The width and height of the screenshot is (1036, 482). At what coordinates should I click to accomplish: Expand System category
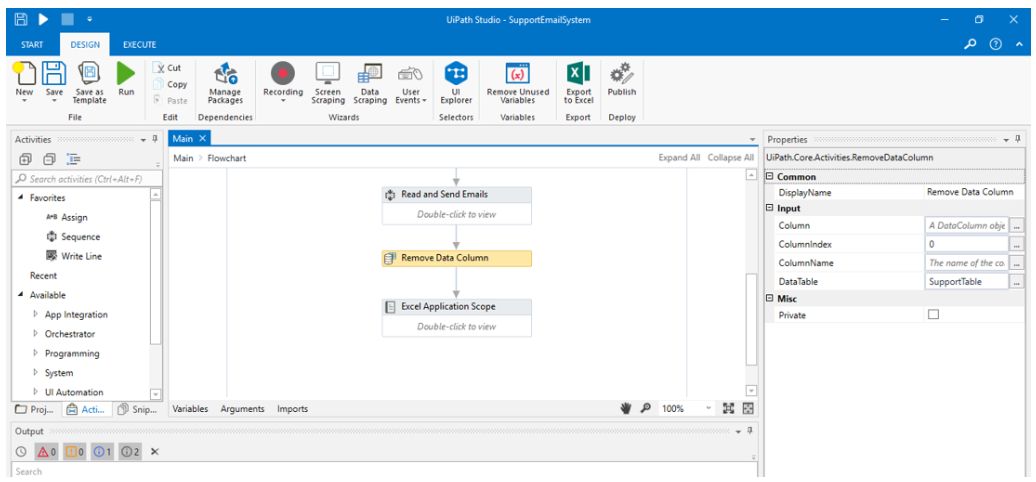[36, 372]
